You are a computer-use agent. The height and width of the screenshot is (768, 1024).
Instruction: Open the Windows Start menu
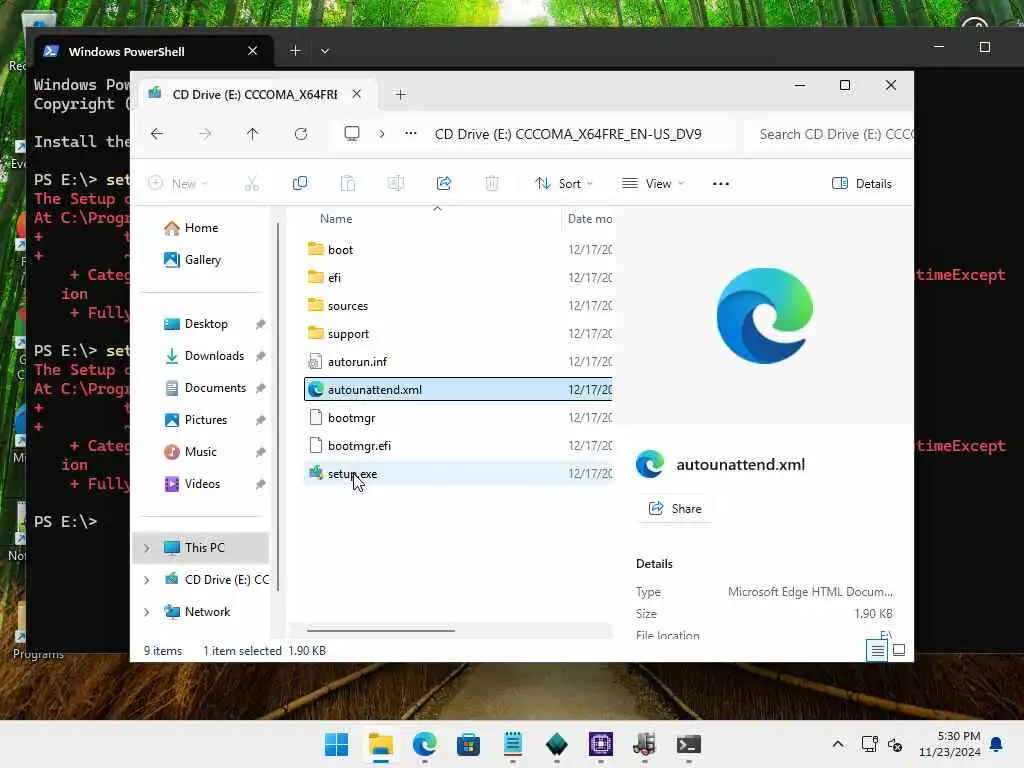click(337, 744)
